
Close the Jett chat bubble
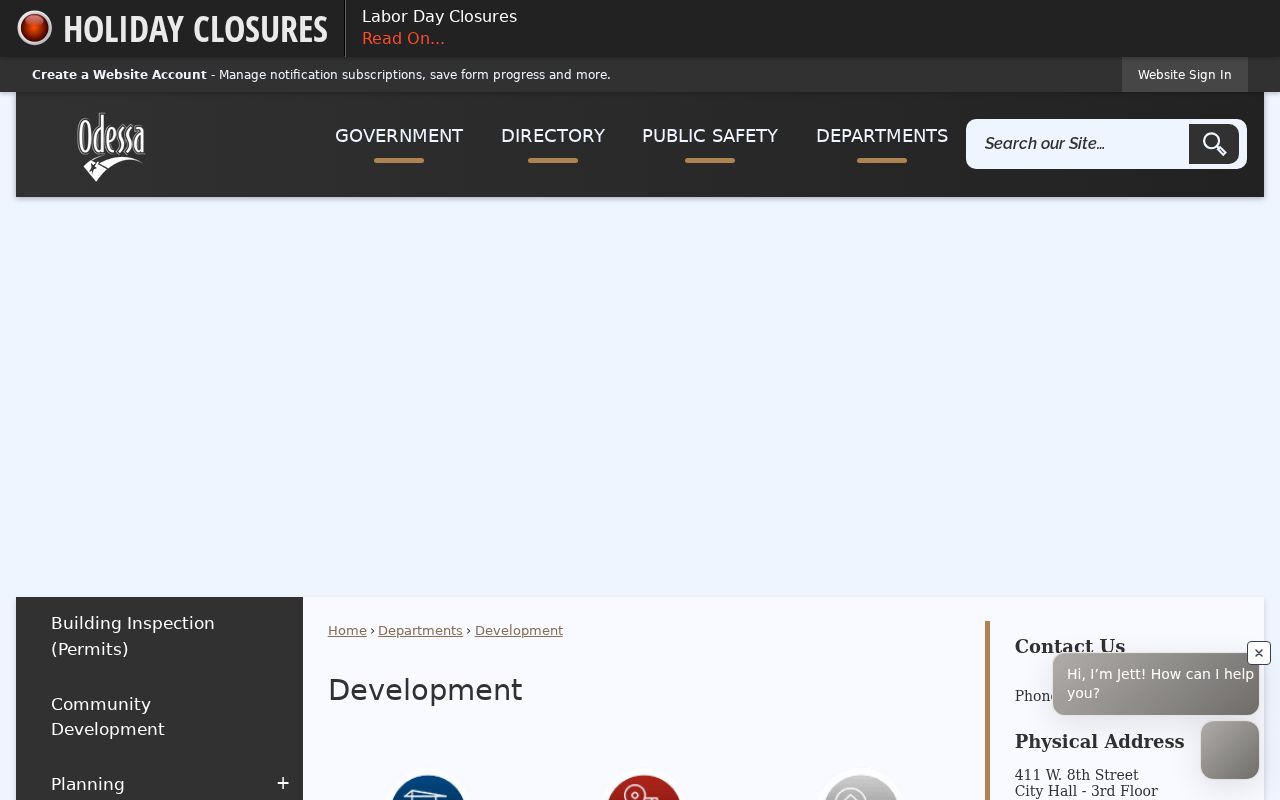click(1259, 653)
